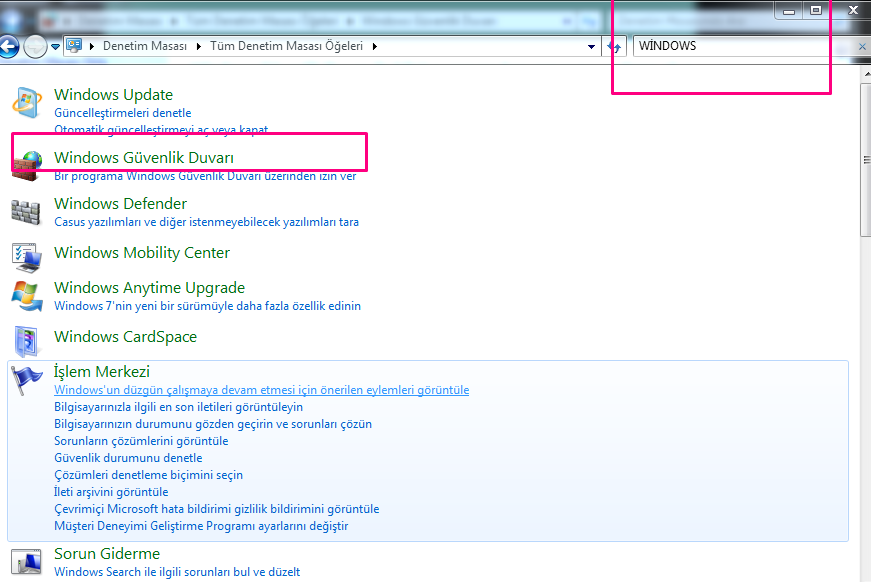This screenshot has width=871, height=582.
Task: Open Sorun Giderme heading link
Action: 107,554
